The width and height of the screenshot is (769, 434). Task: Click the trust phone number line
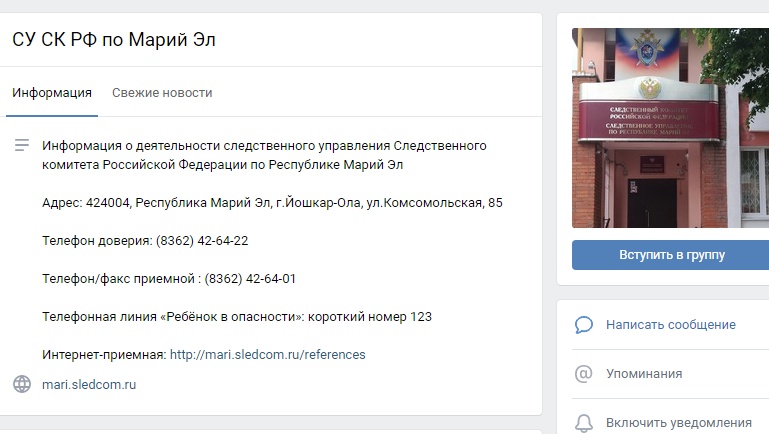[145, 241]
